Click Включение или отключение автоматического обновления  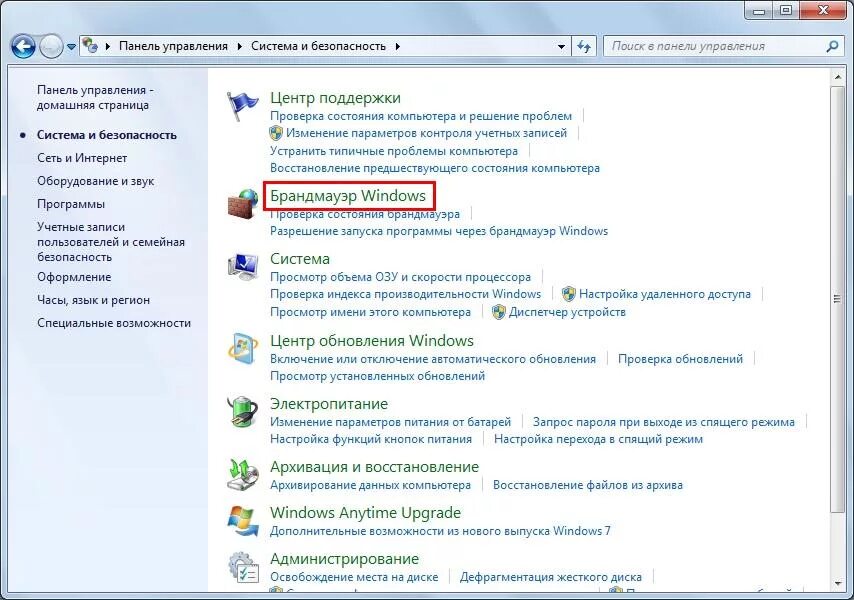coord(432,359)
